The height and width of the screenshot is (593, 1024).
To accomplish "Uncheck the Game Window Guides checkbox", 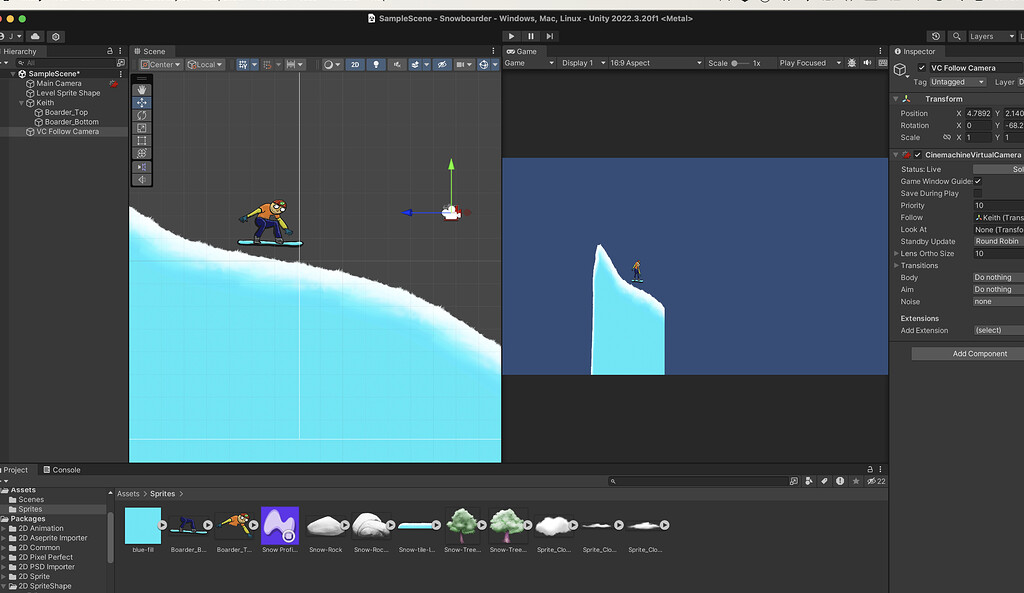I will click(978, 181).
